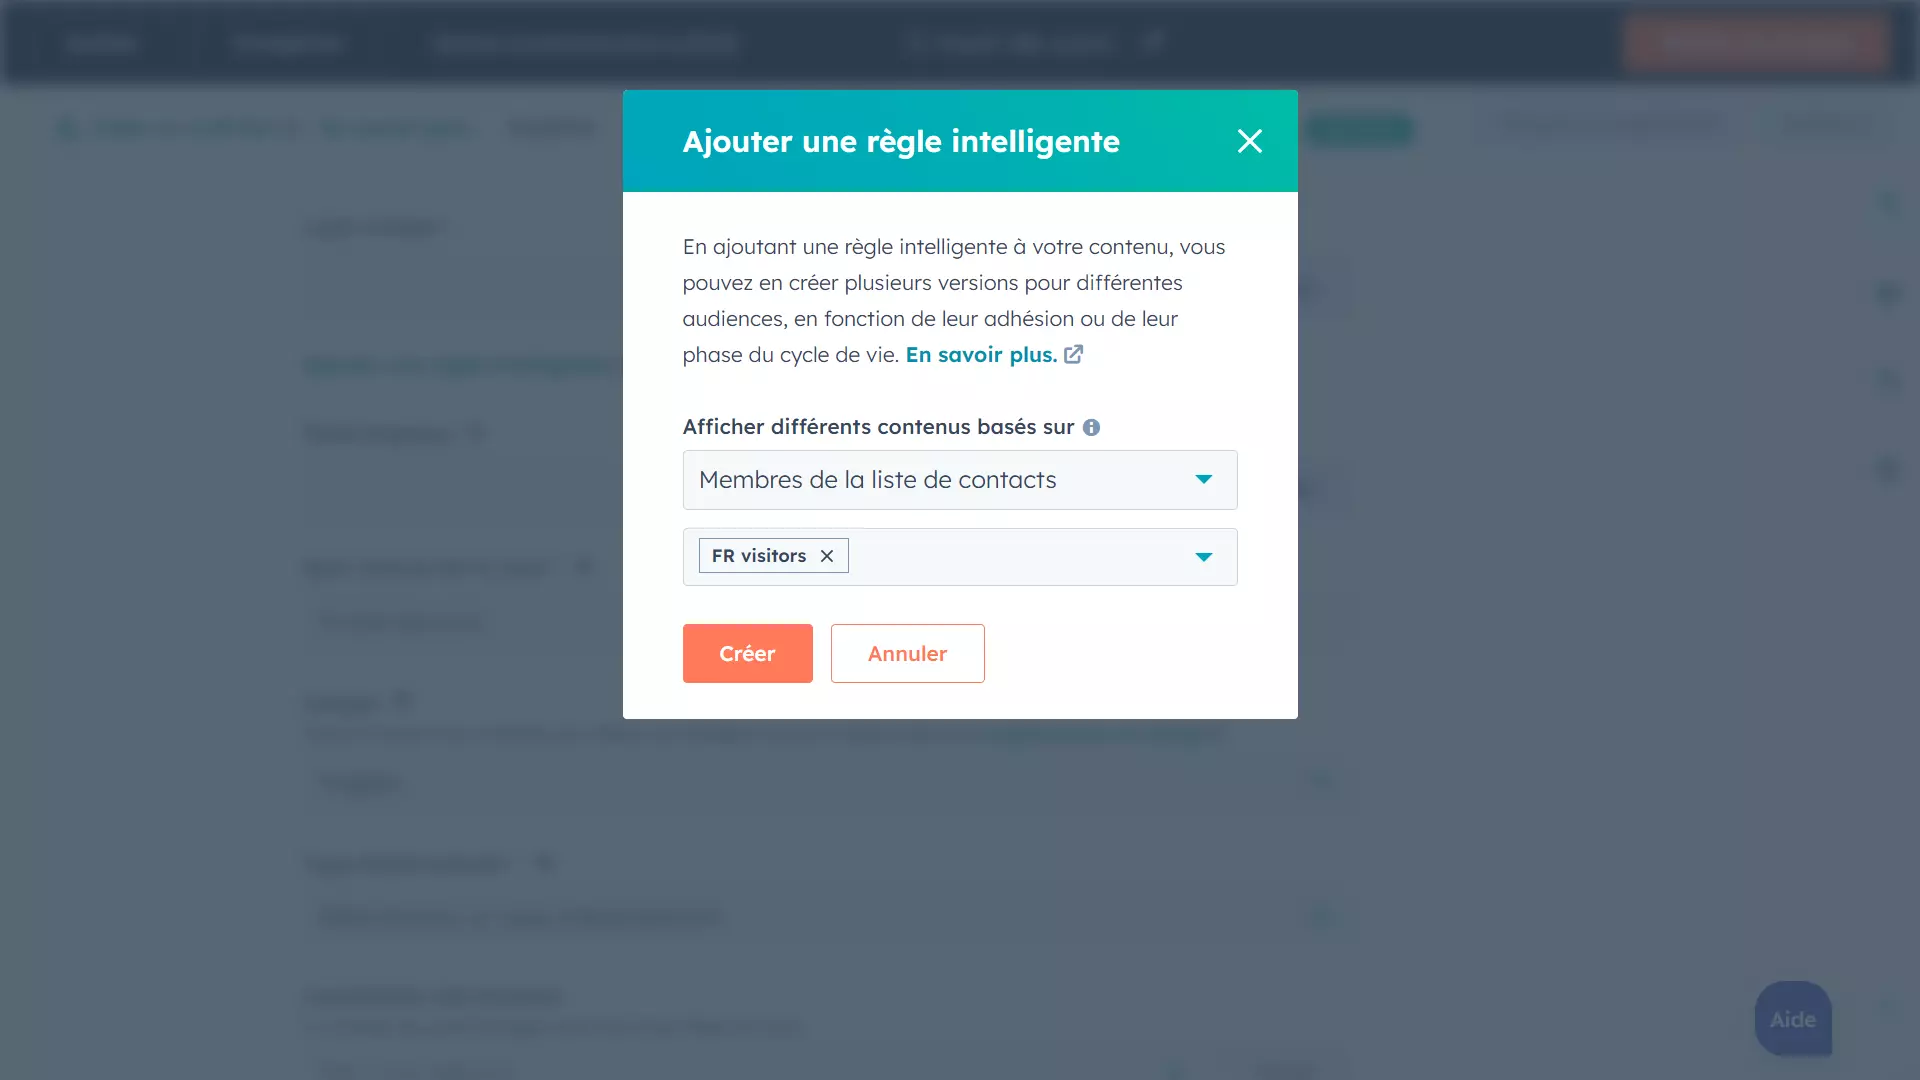Click the dialog title Ajouter une règle intelligente
Screen dimensions: 1920x1080
click(900, 141)
